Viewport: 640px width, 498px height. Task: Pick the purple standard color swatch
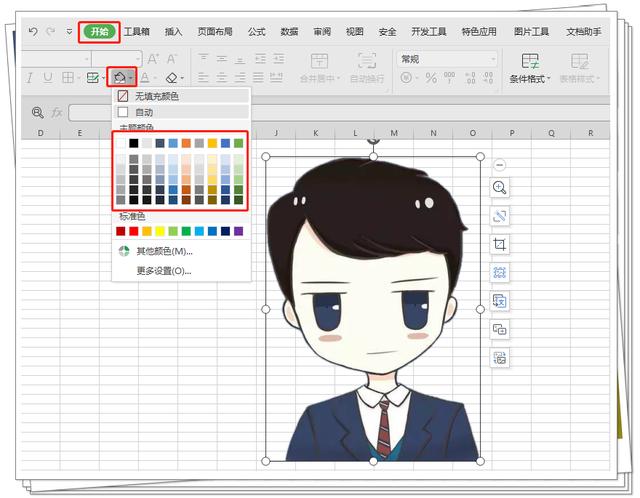(x=238, y=231)
